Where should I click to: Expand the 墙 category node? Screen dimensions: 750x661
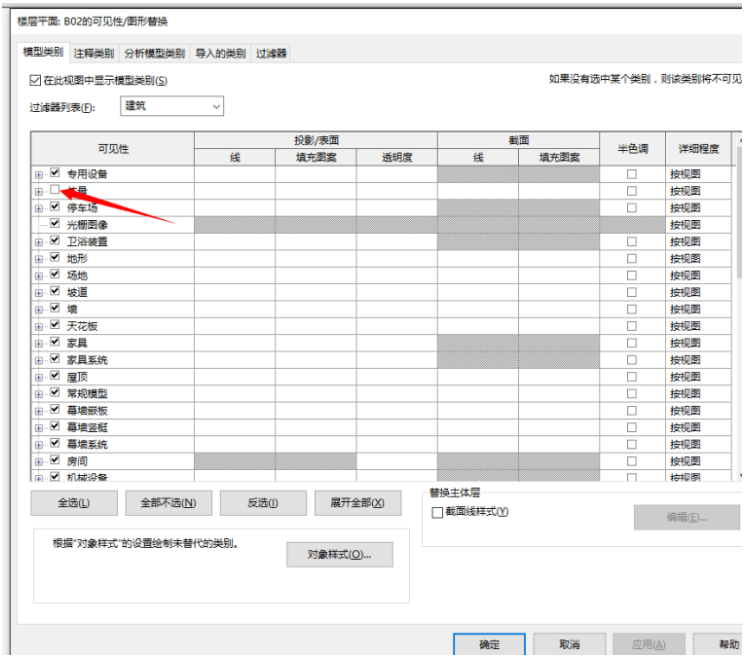(39, 310)
